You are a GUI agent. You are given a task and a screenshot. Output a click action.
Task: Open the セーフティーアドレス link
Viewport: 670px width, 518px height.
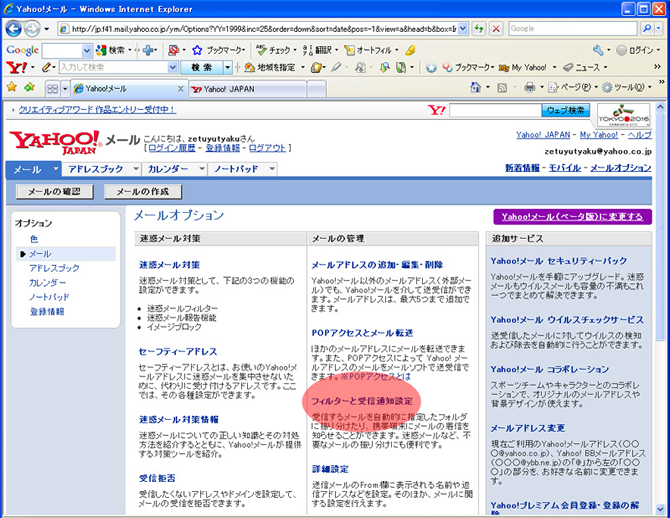178,351
